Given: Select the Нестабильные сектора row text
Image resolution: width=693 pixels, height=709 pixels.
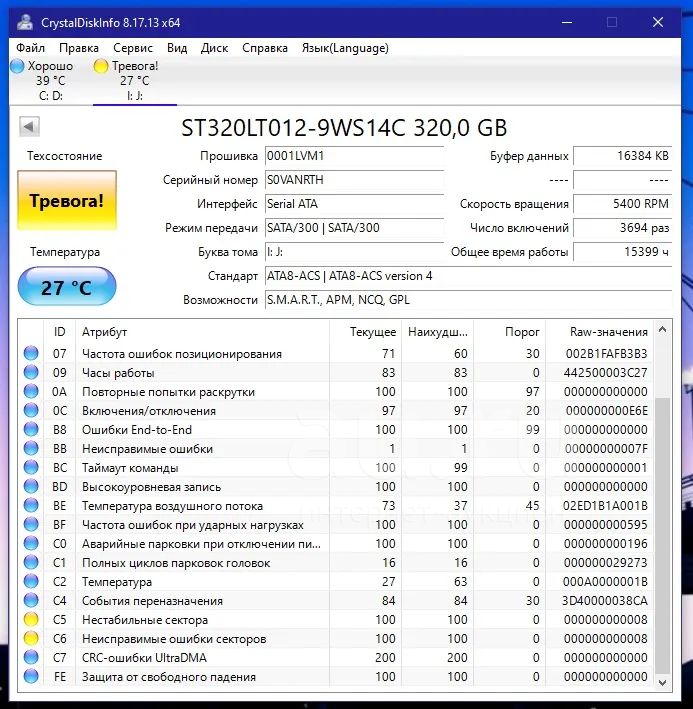Looking at the screenshot, I should tap(145, 619).
